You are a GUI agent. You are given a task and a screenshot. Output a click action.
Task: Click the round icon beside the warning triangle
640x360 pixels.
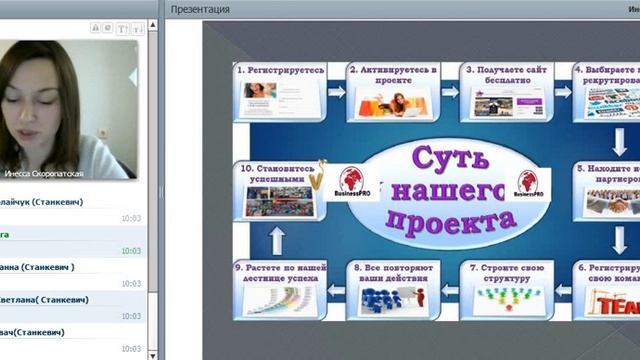(x=108, y=28)
